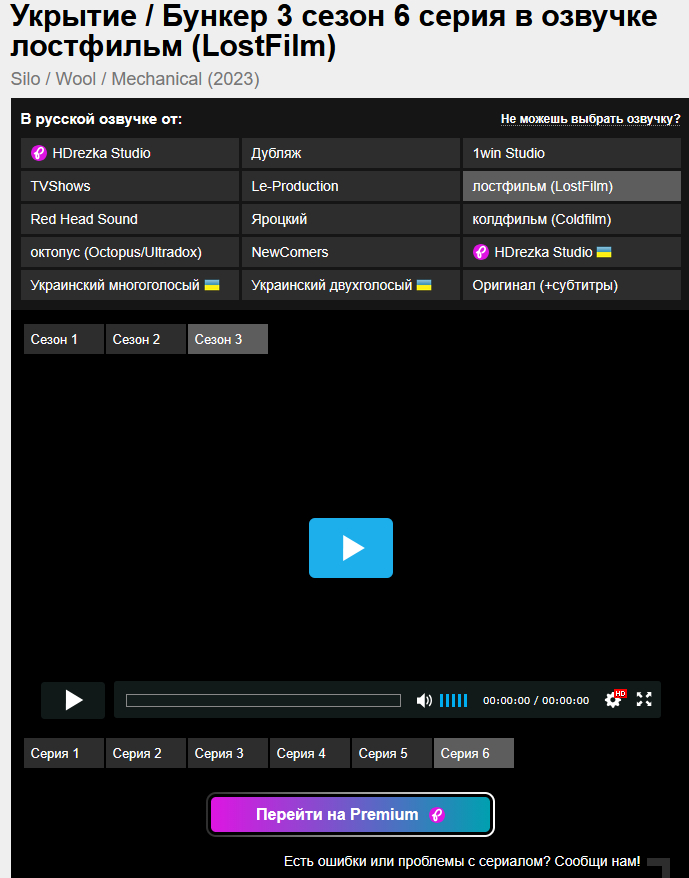689x878 pixels.
Task: Click the playback time display 00:00:00 / 00:00:00
Action: click(536, 700)
